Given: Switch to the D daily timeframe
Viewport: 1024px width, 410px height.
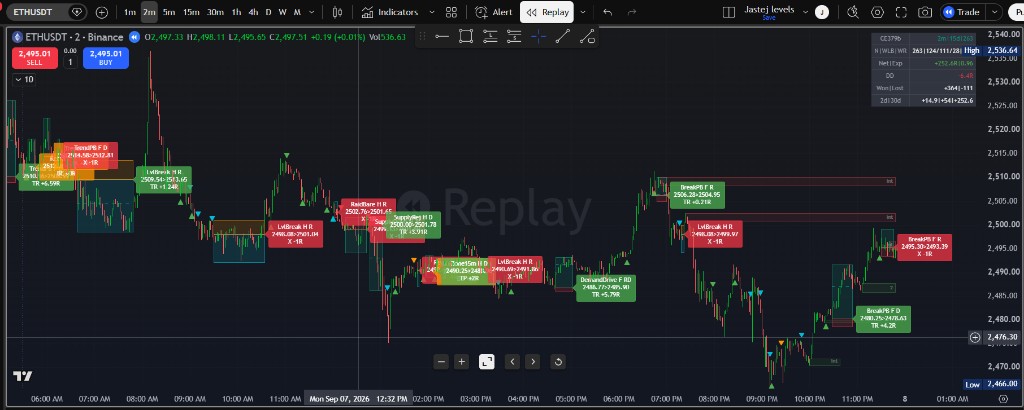Looking at the screenshot, I should coord(268,12).
